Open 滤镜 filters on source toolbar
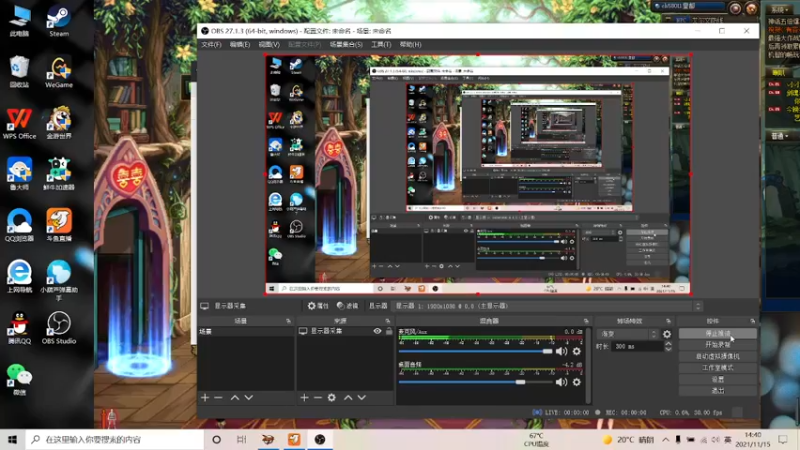Image resolution: width=800 pixels, height=450 pixels. [347, 306]
